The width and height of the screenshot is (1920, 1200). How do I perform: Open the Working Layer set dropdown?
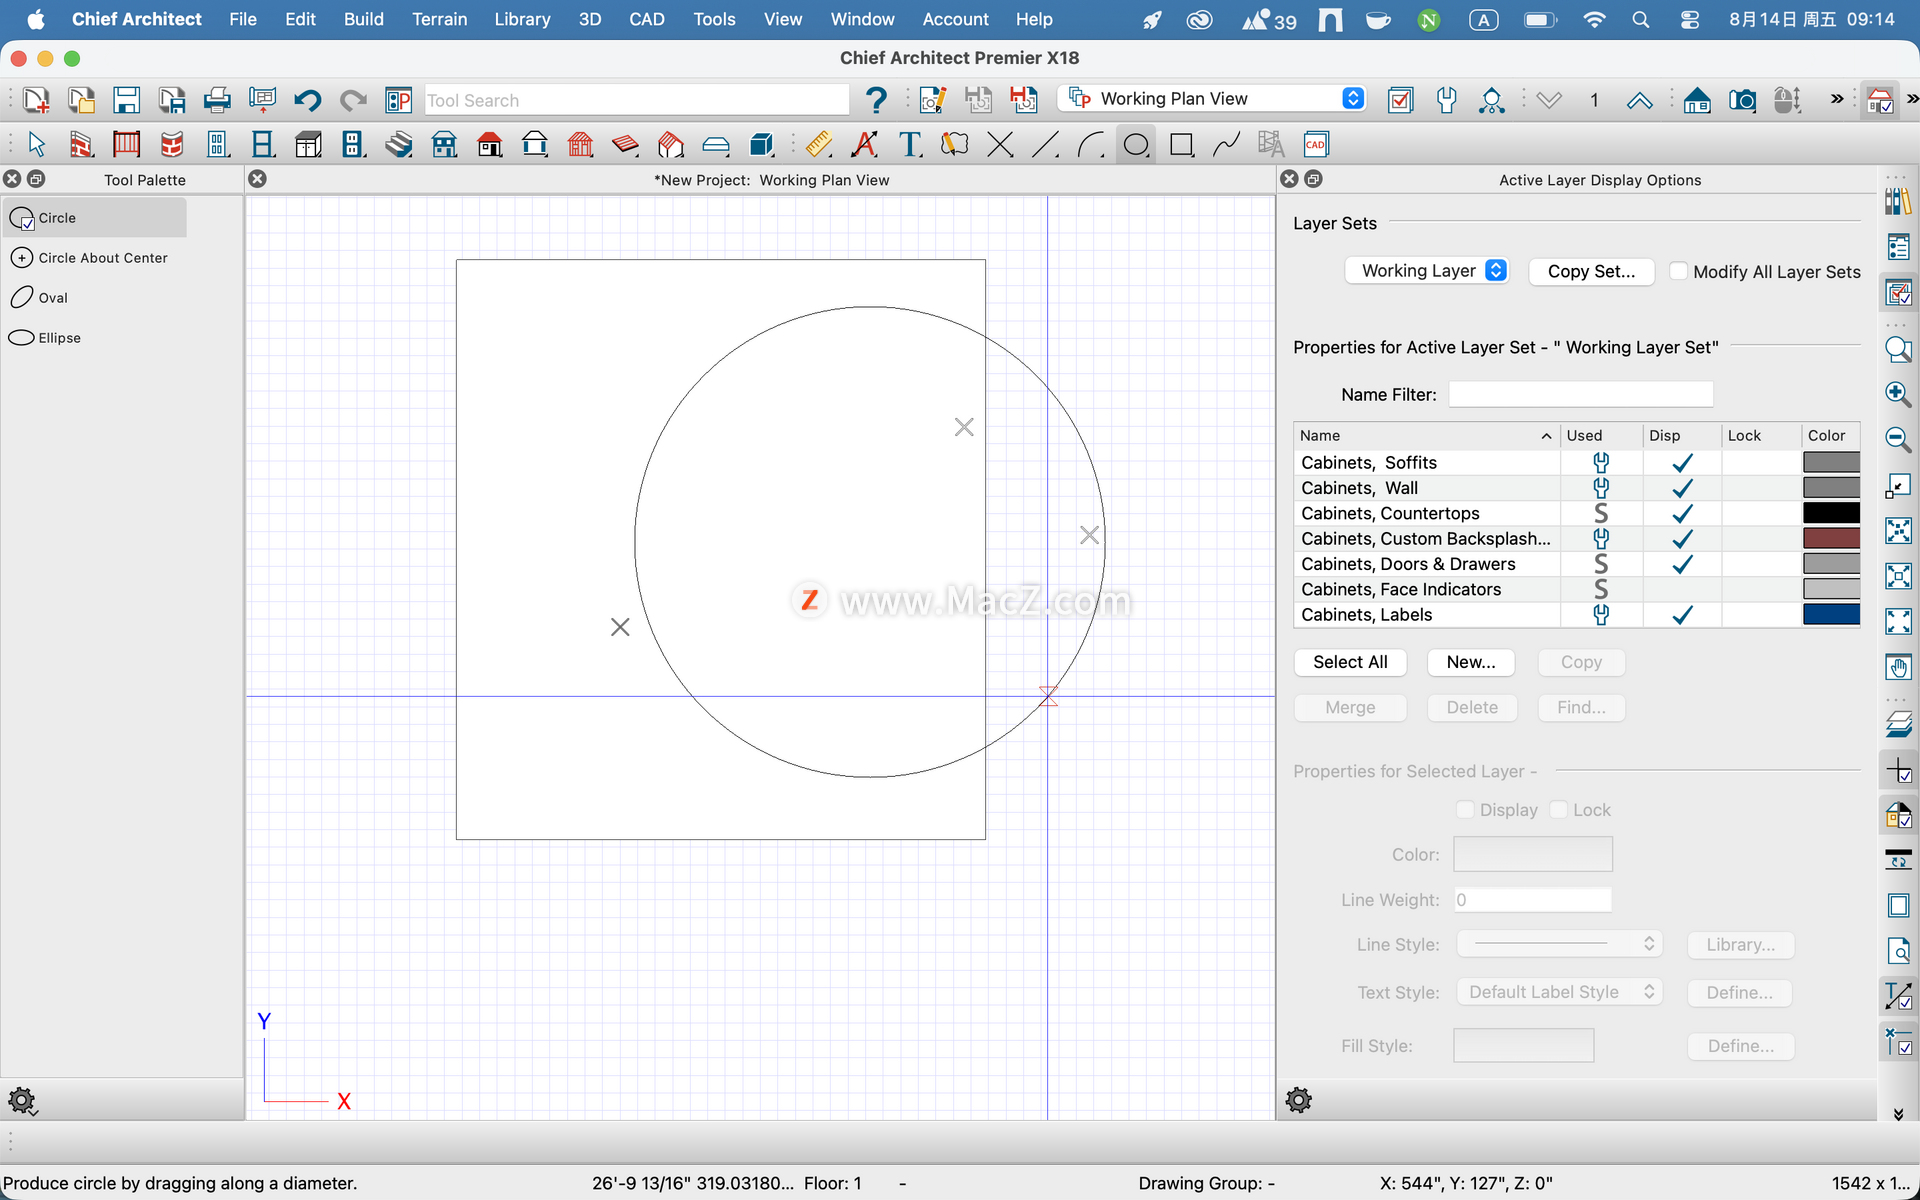point(1427,271)
